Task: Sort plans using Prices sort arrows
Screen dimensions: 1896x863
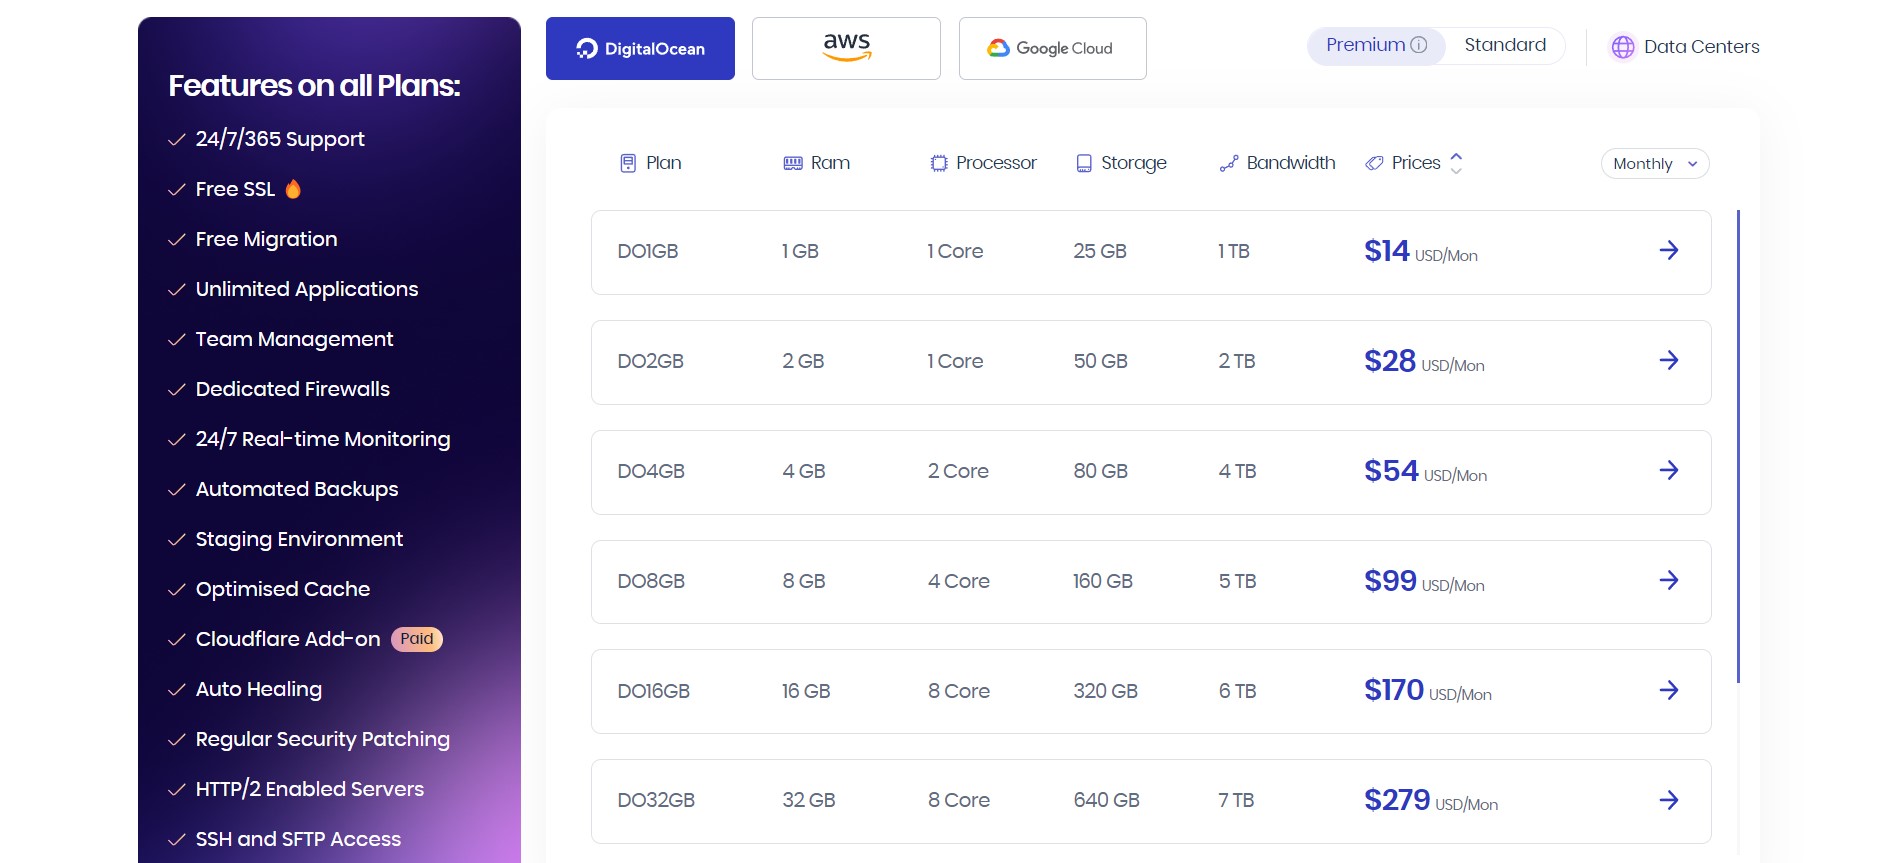Action: coord(1456,163)
